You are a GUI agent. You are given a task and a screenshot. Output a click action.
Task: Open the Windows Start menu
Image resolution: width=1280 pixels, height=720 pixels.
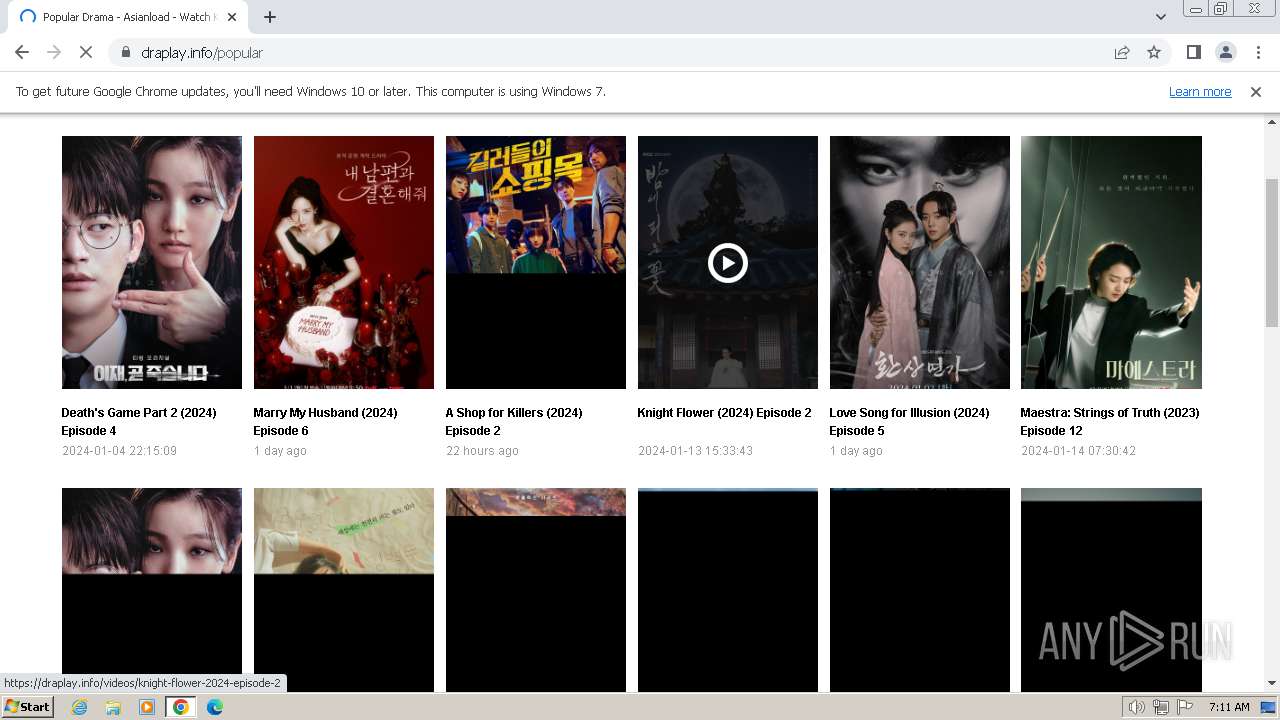click(x=28, y=706)
